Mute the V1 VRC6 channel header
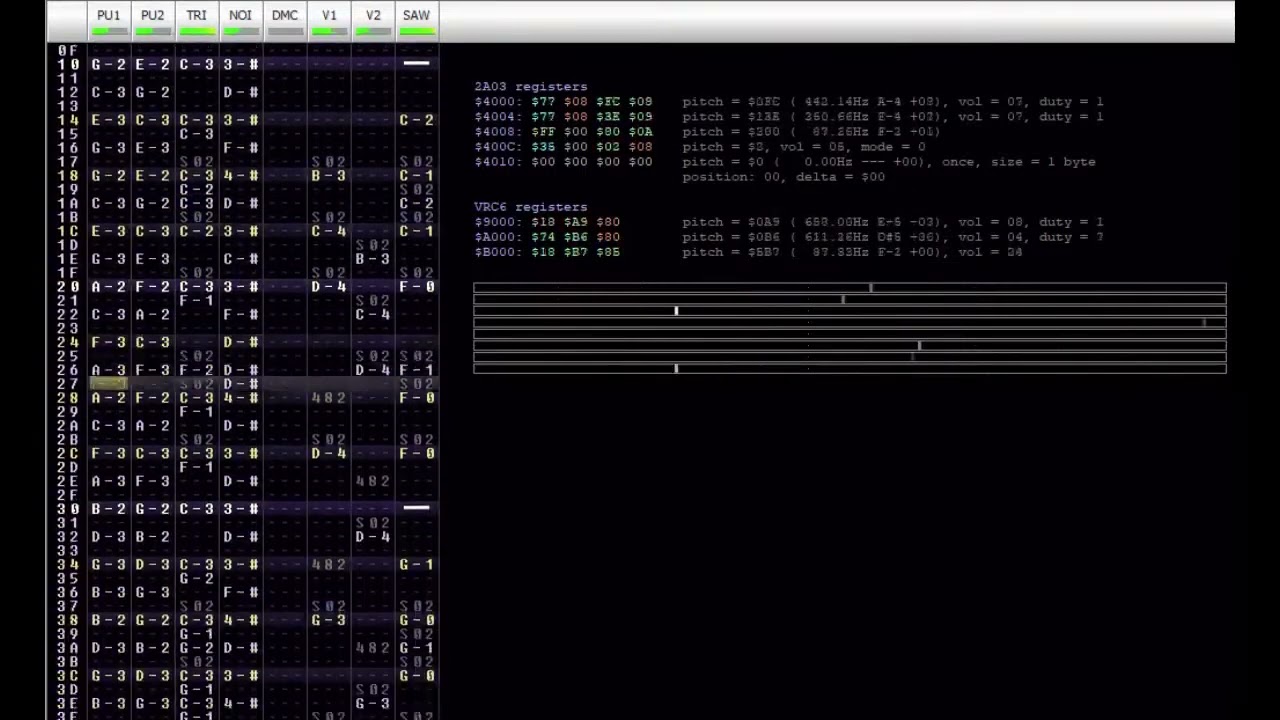The width and height of the screenshot is (1280, 720). point(329,20)
